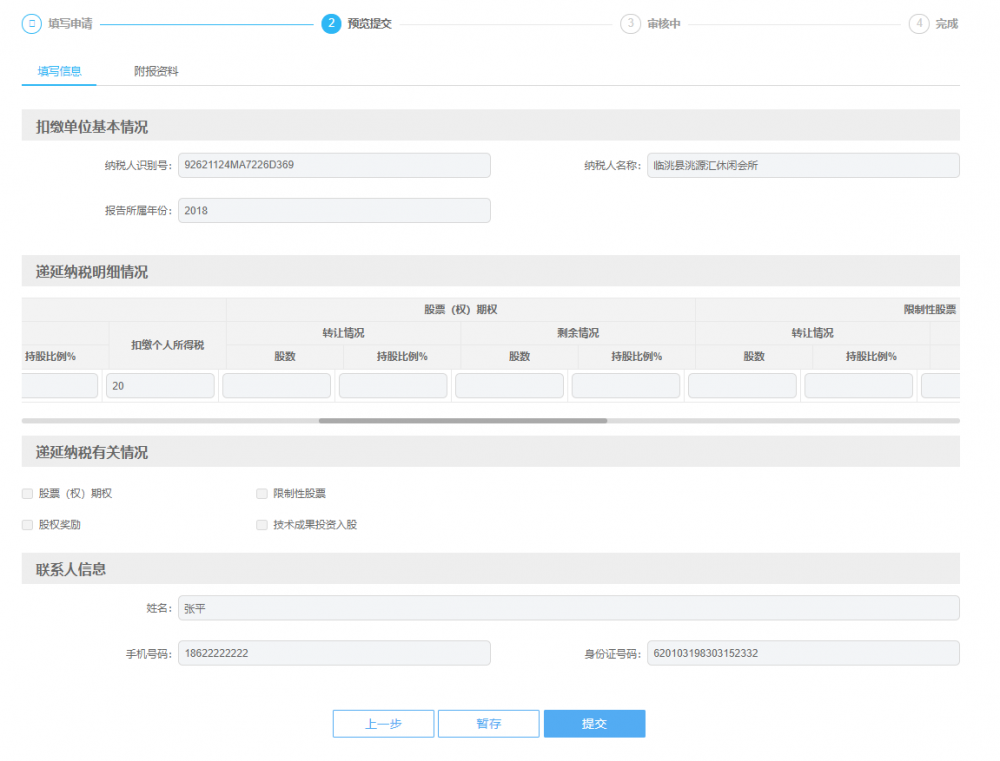The height and width of the screenshot is (761, 1000).
Task: Click the step 1 填写申请 circle icon
Action: click(x=31, y=24)
